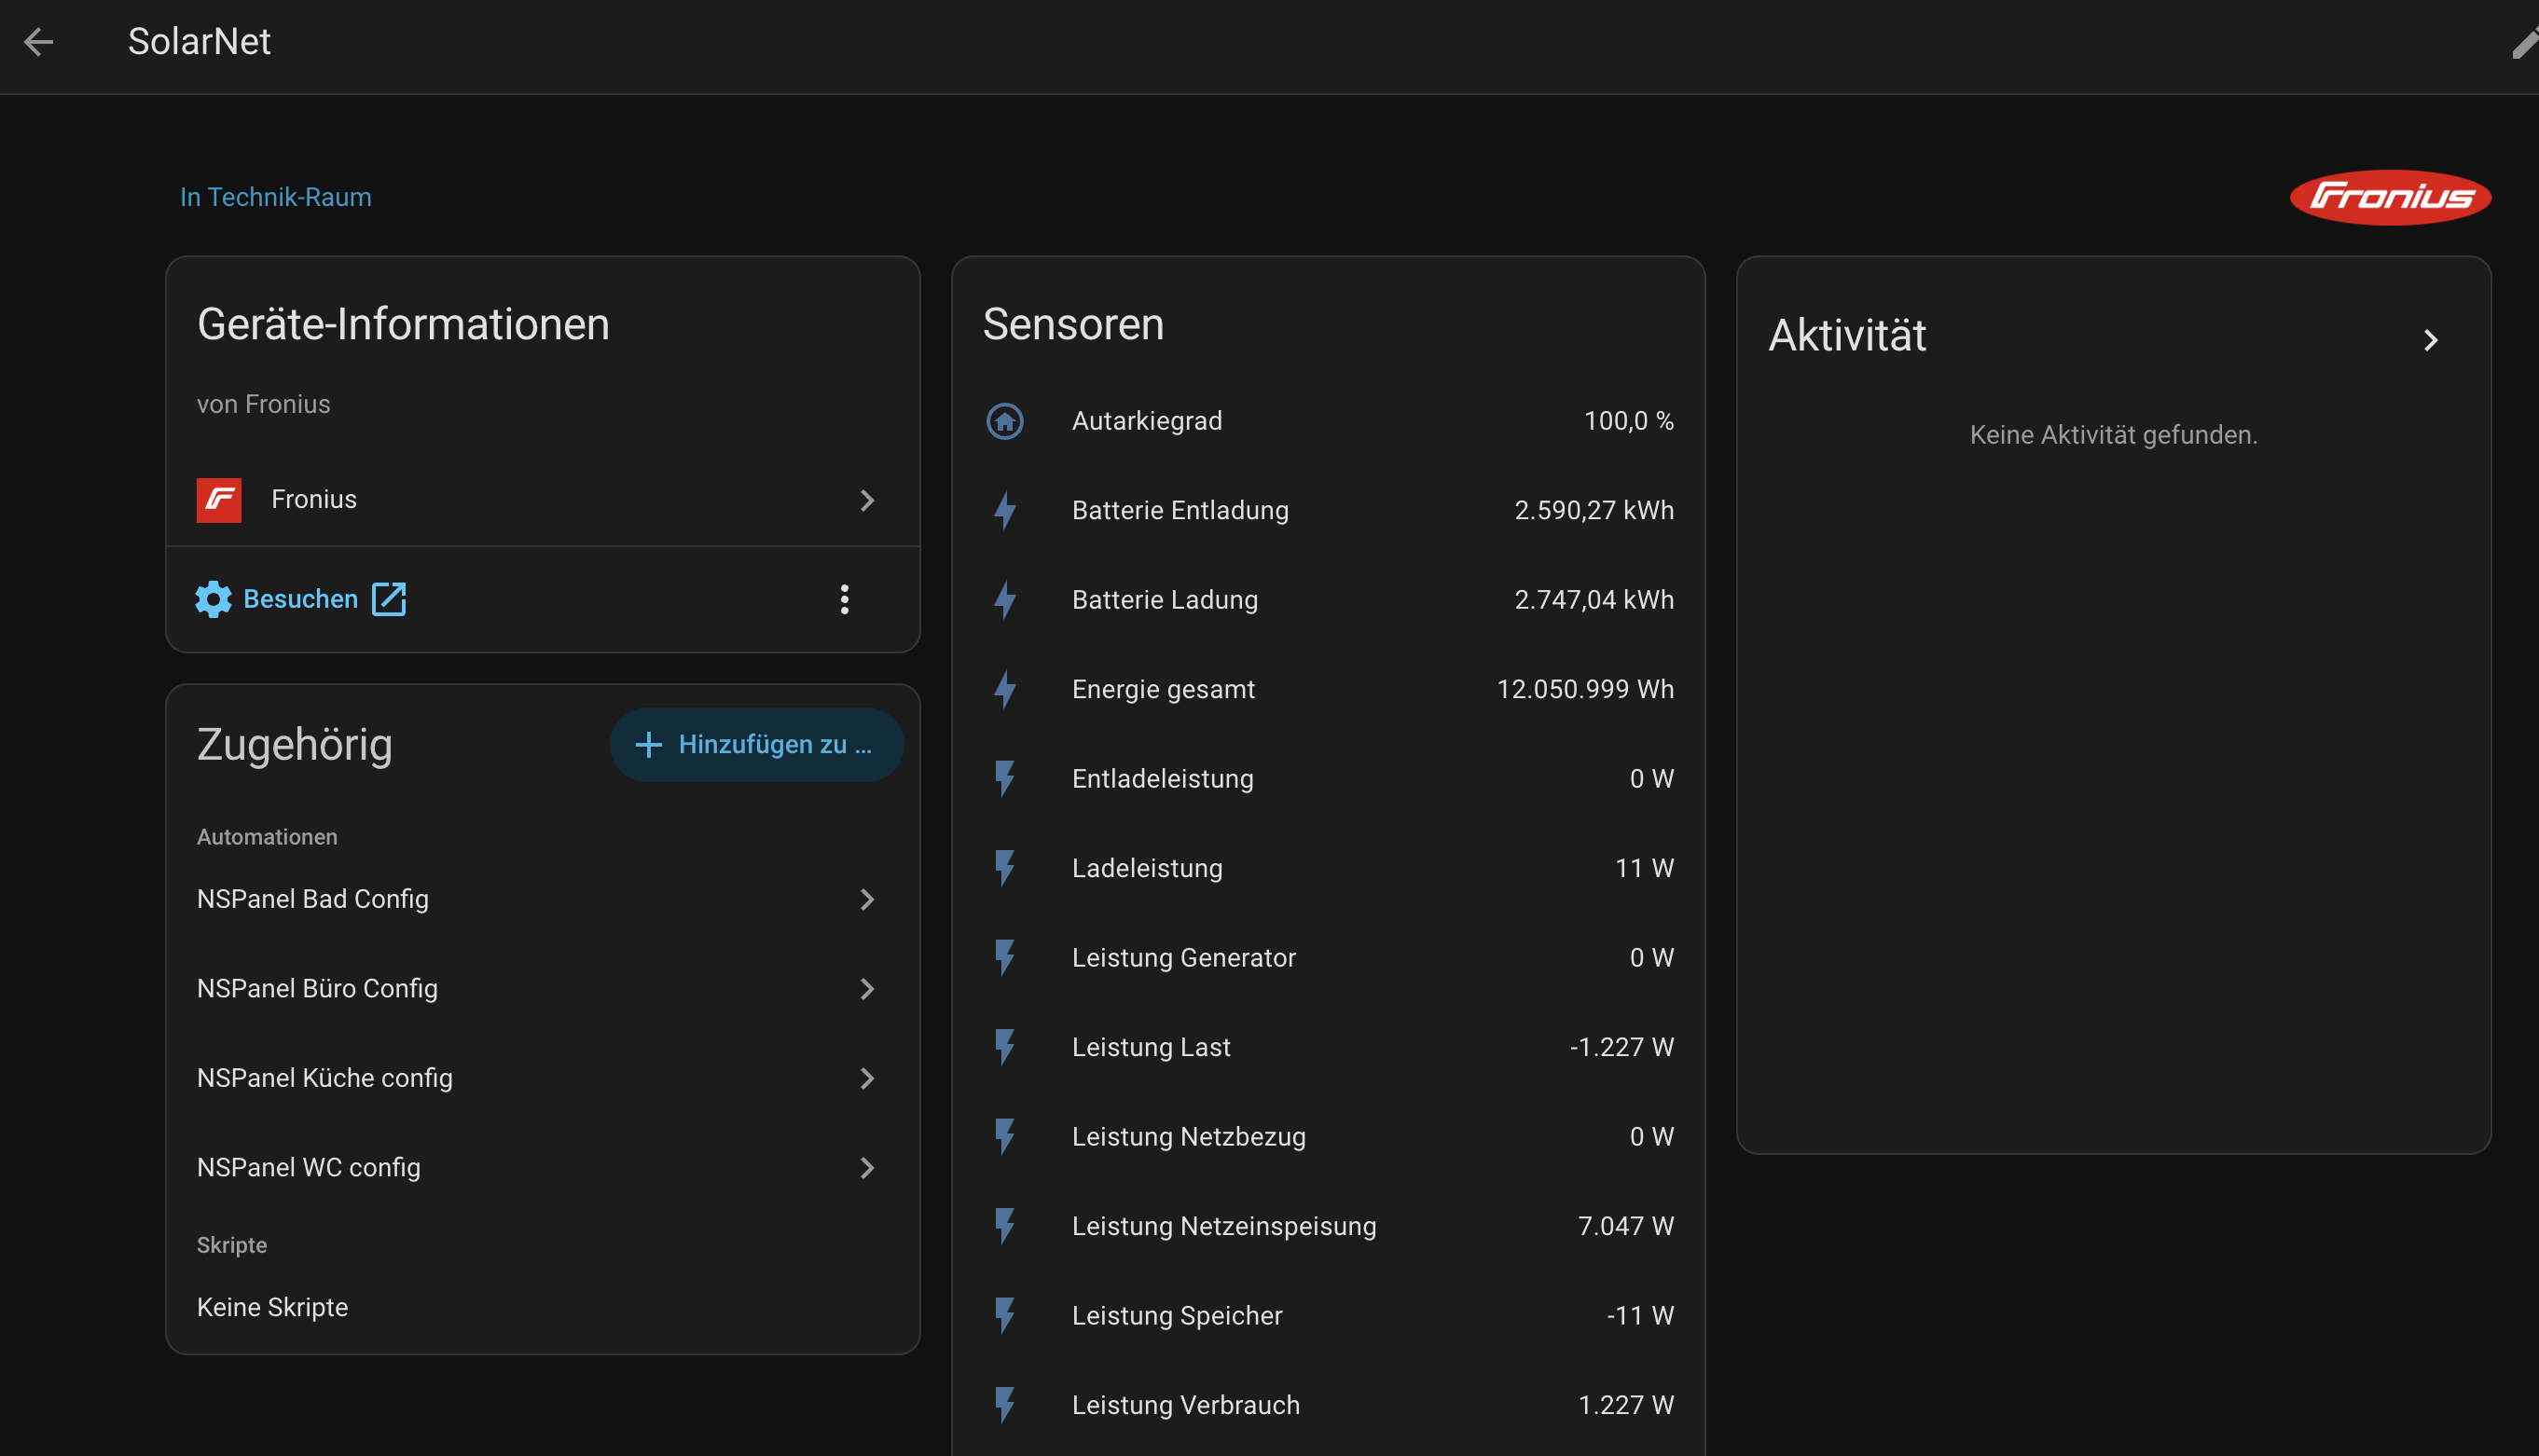
Task: Open the NSPanel Bad Config automation chevron
Action: (867, 899)
